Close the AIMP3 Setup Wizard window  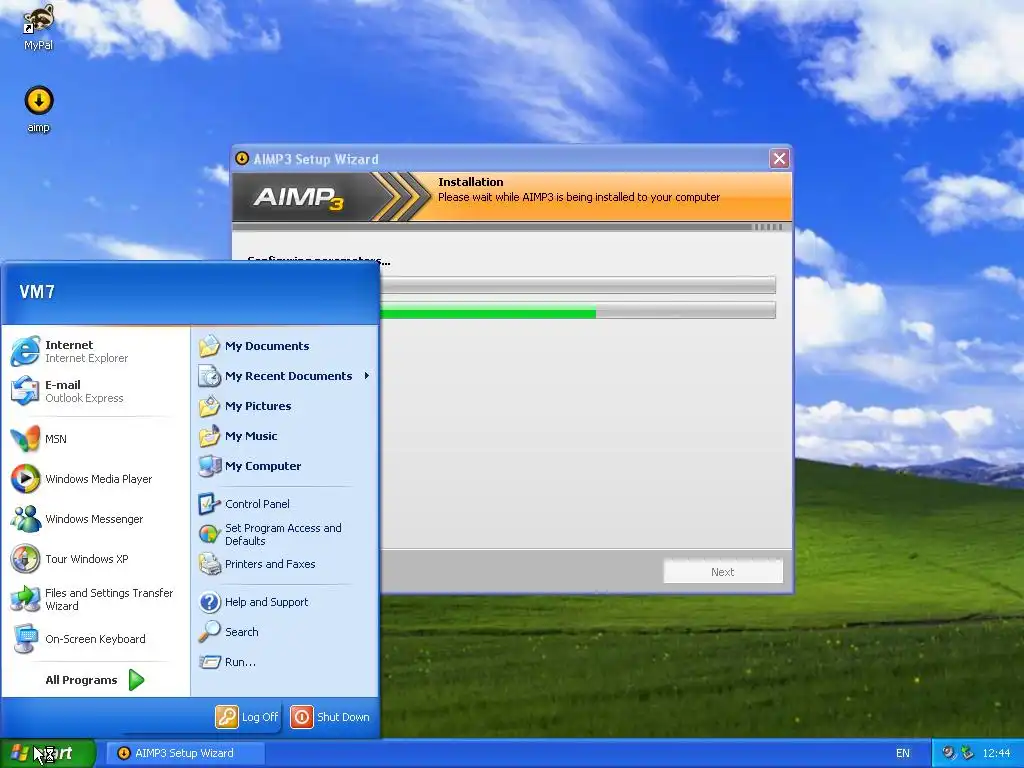pyautogui.click(x=779, y=158)
